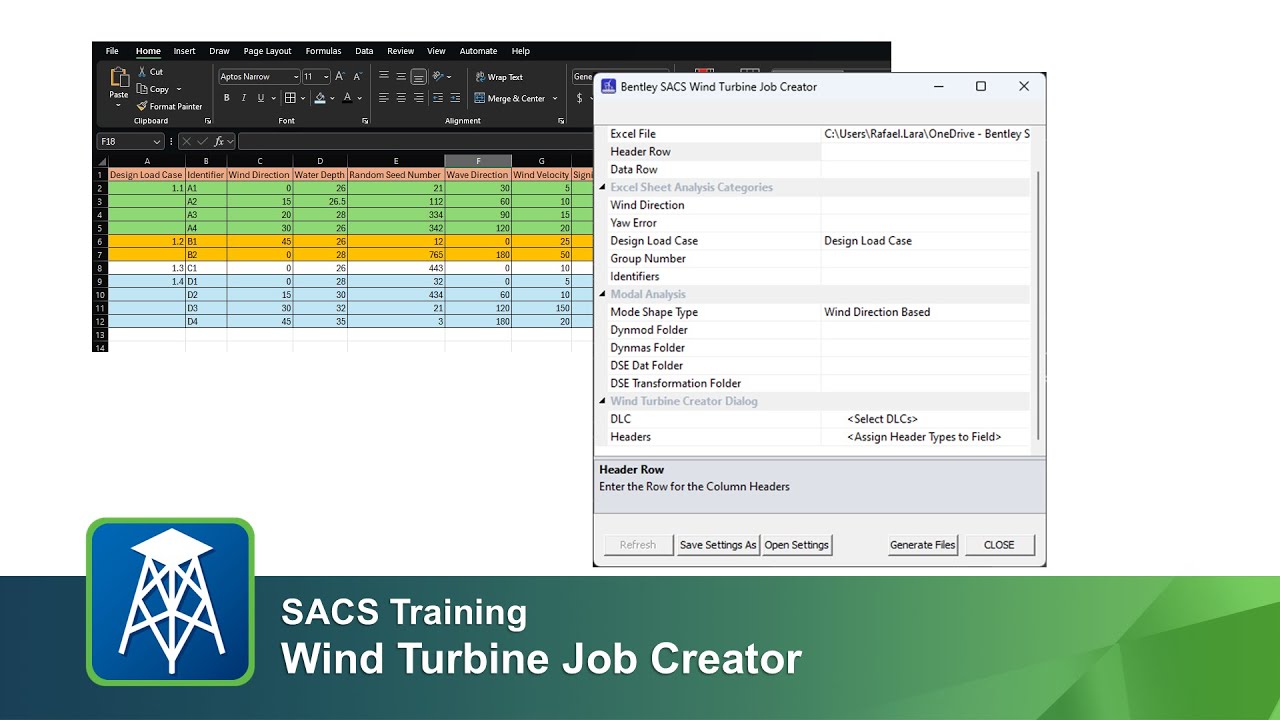Open the Merge & Center dropdown arrow
1280x720 pixels.
pos(555,98)
